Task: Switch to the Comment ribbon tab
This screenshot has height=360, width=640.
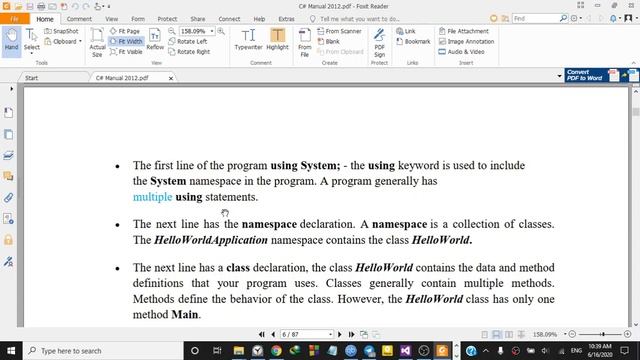Action: pos(79,19)
